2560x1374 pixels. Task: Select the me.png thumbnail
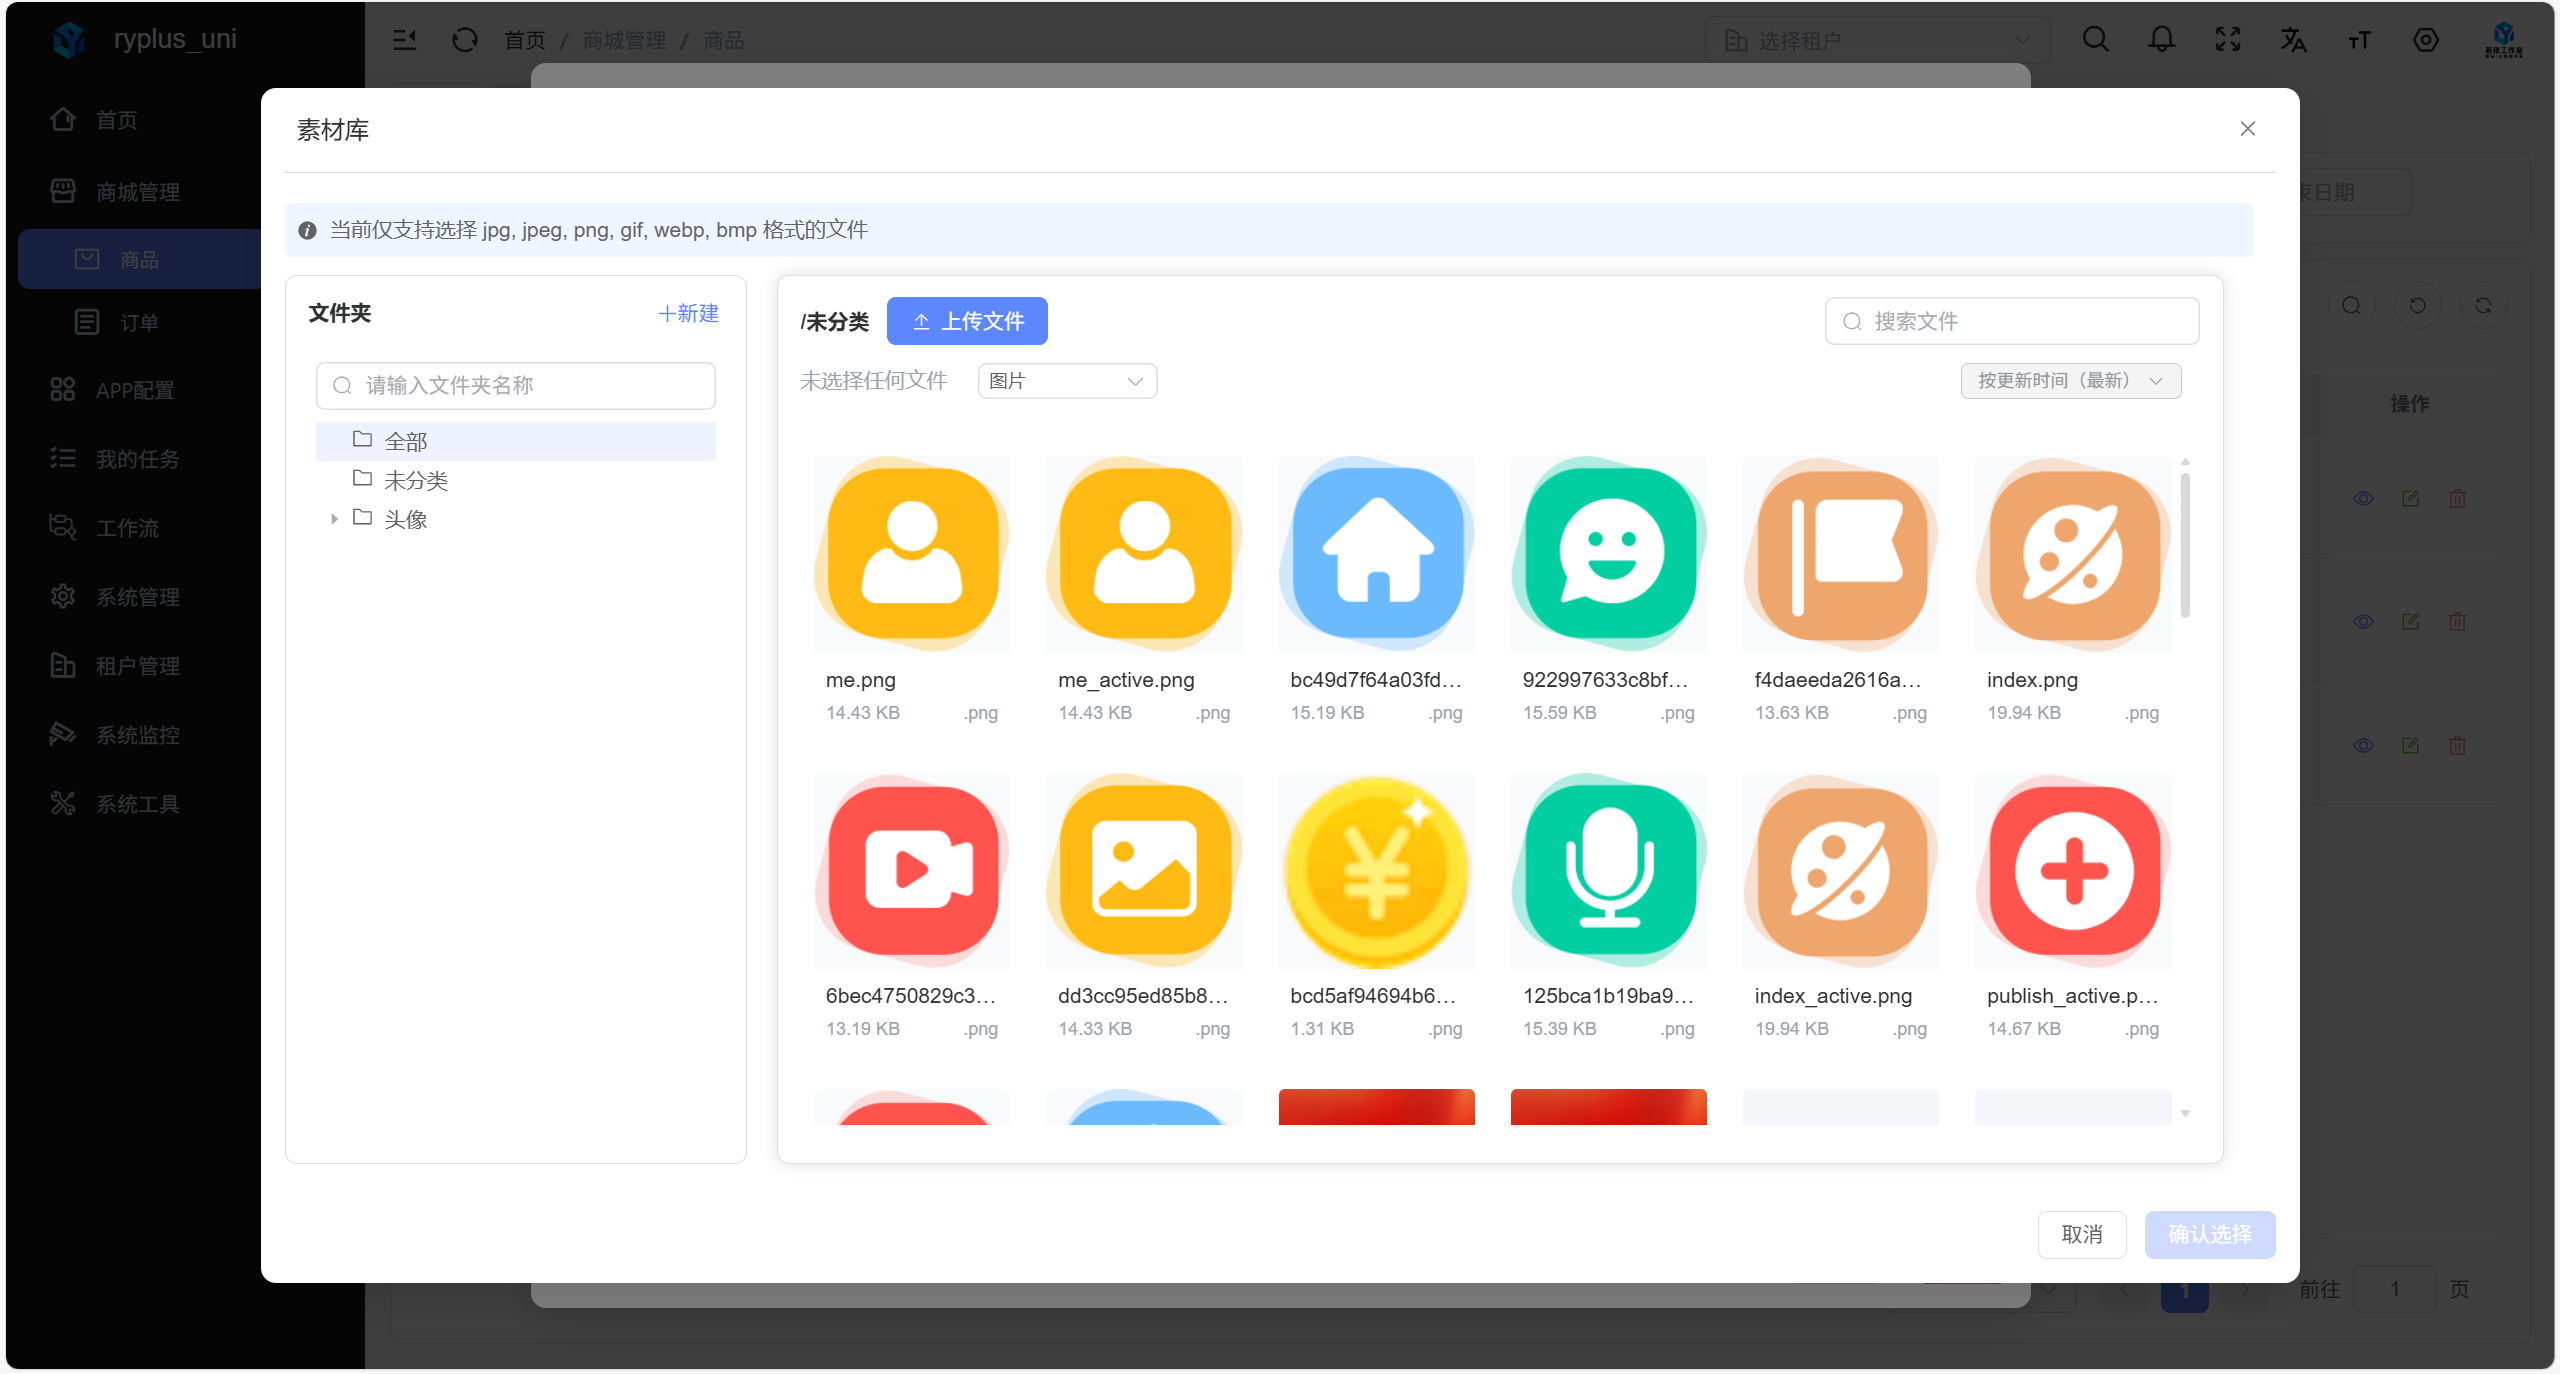(x=911, y=555)
